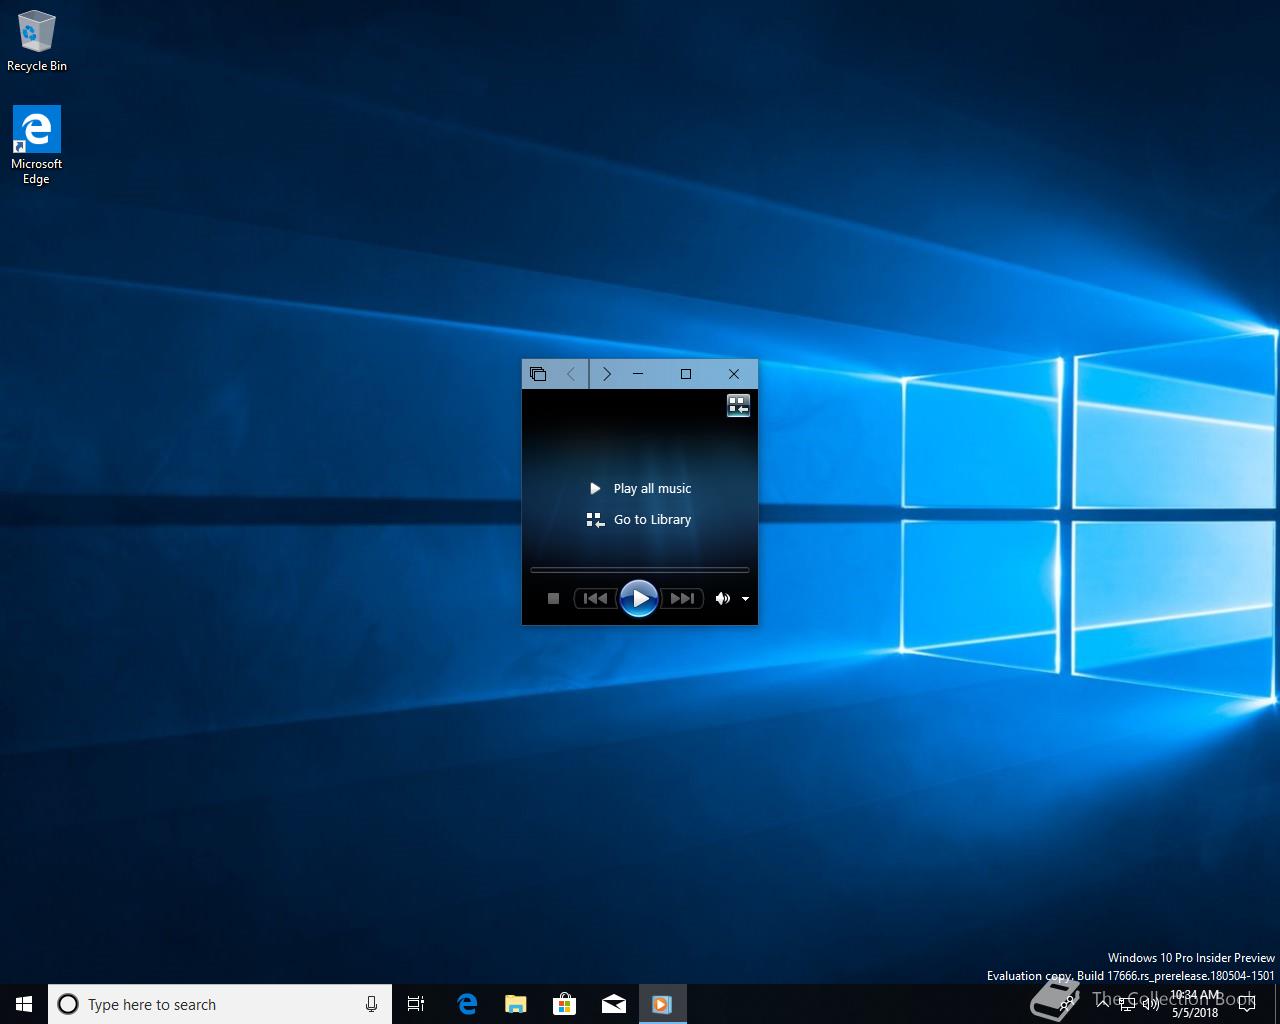Image resolution: width=1280 pixels, height=1024 pixels.
Task: Click the Stop playback button
Action: 553,598
